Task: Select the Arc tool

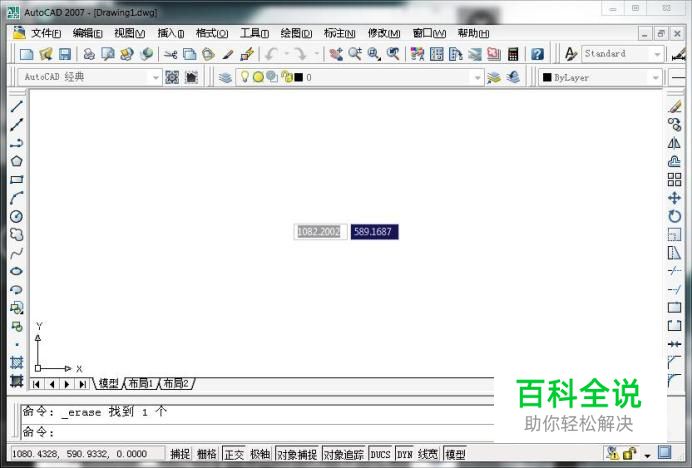Action: [17, 198]
